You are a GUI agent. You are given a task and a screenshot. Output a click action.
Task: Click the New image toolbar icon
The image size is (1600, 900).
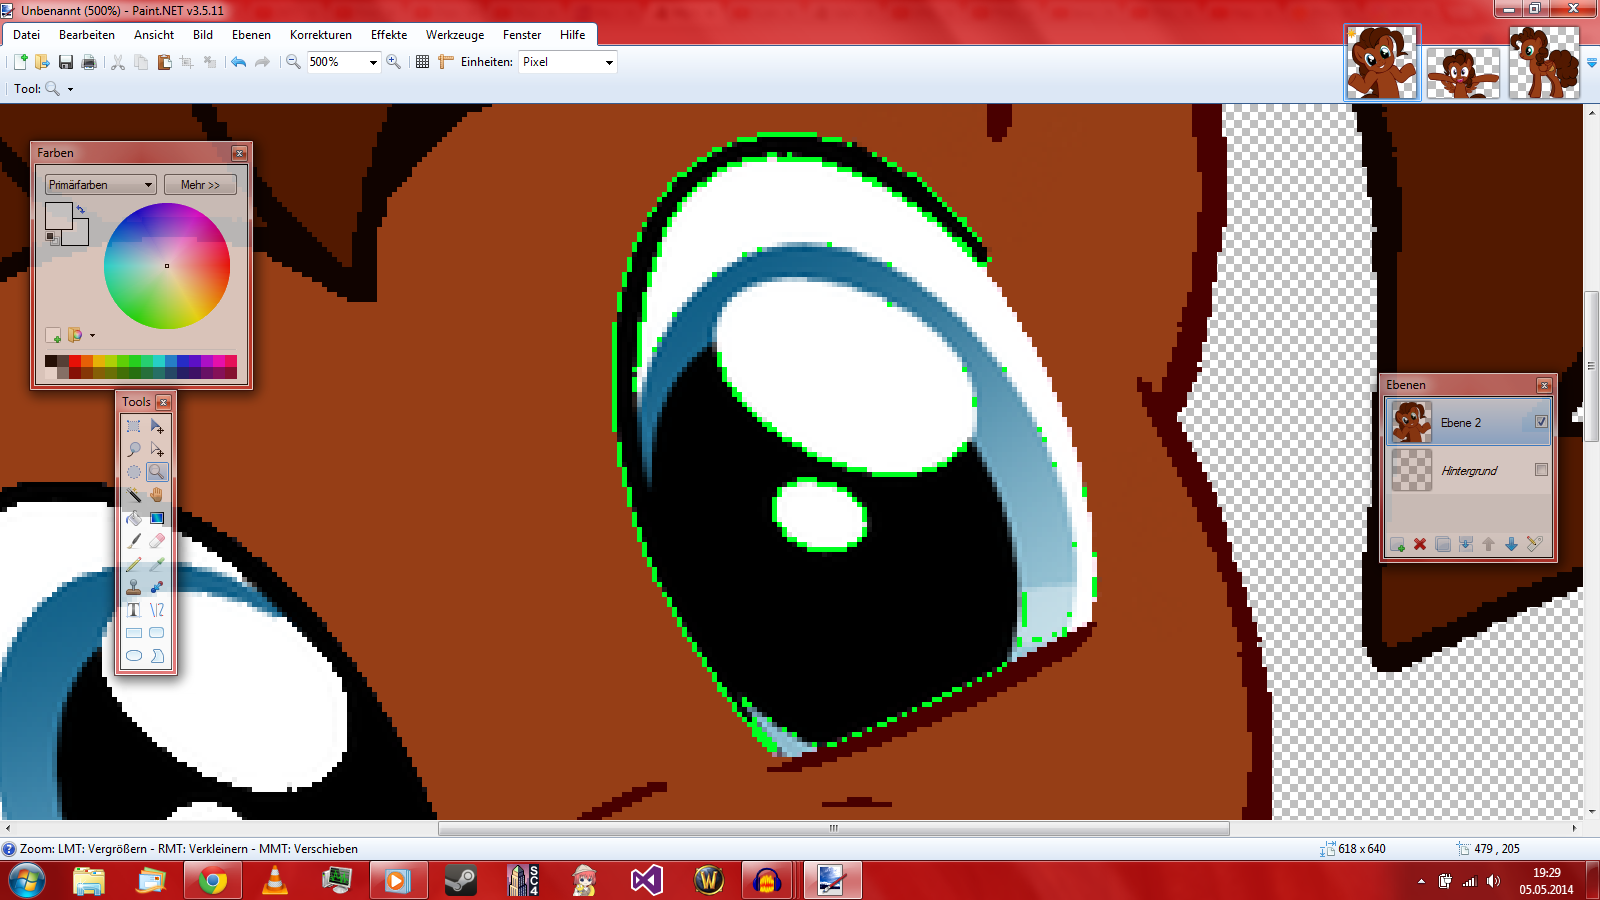(x=20, y=62)
